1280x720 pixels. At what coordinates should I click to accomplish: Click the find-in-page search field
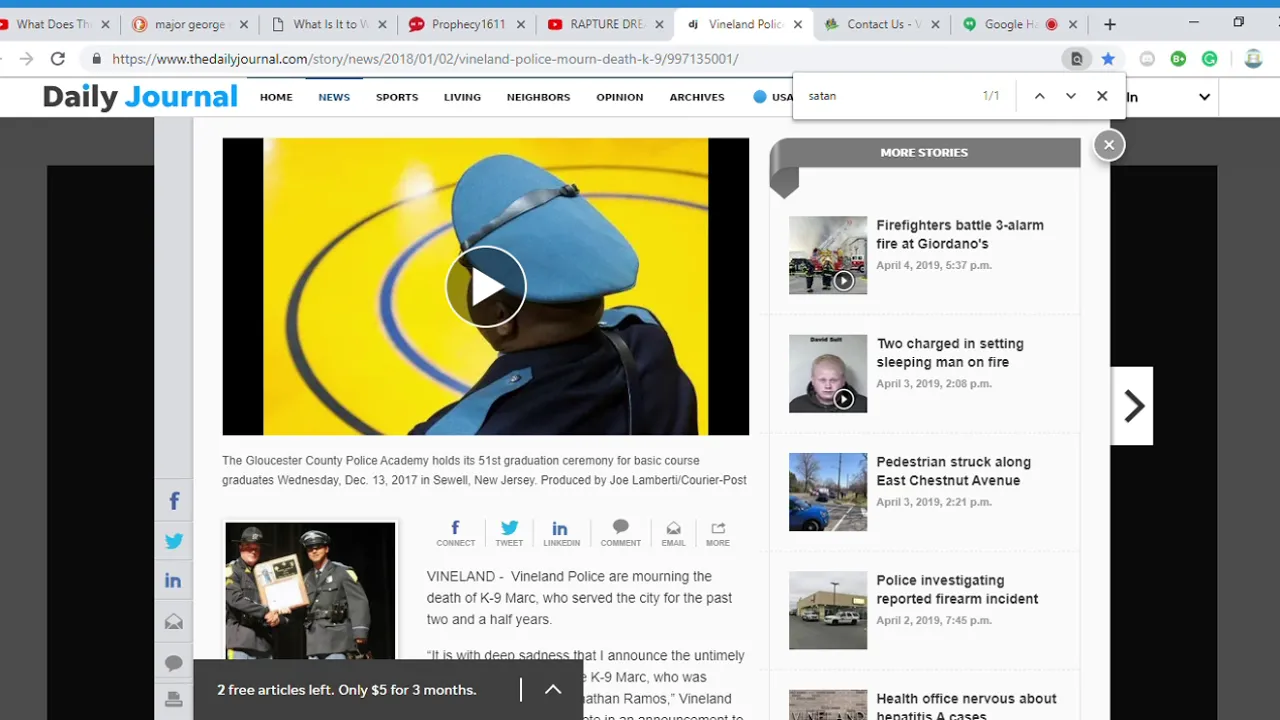coord(888,96)
